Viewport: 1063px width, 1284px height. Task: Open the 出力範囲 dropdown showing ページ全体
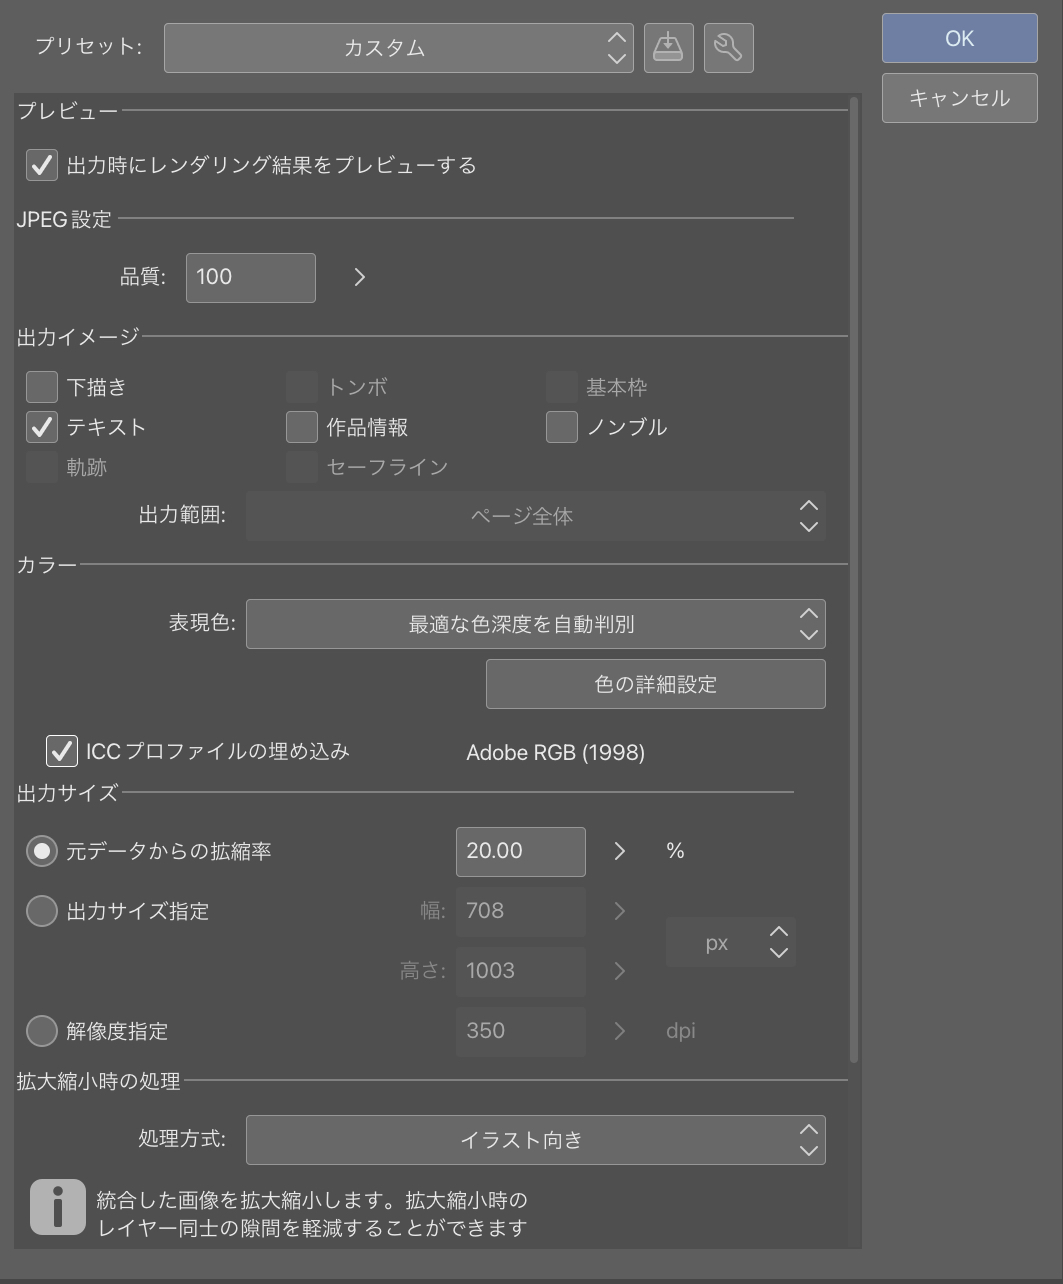pos(536,516)
